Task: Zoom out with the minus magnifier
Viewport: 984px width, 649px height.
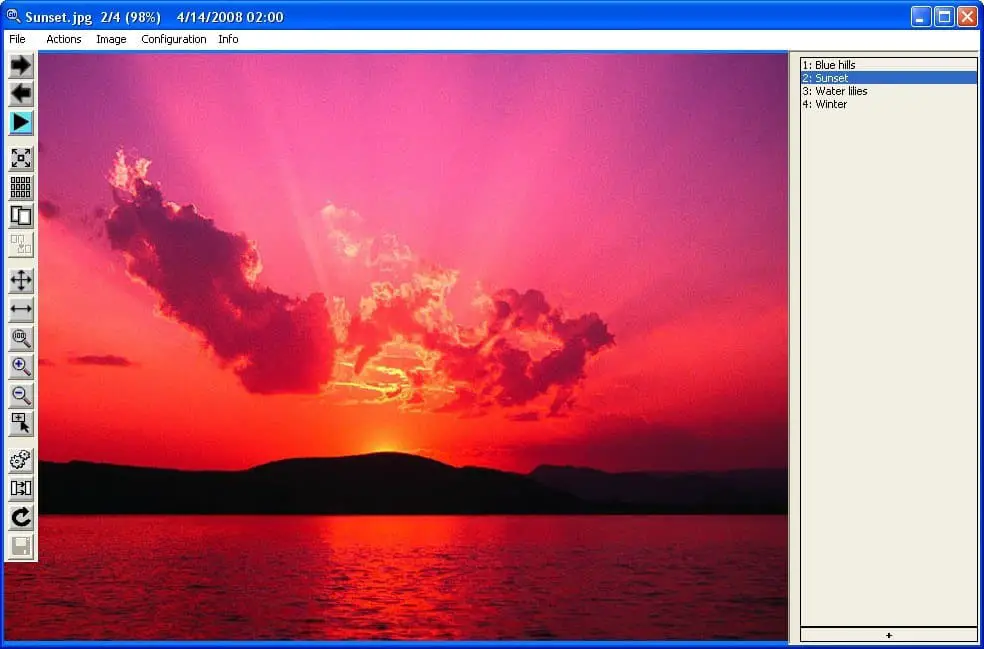Action: (21, 395)
